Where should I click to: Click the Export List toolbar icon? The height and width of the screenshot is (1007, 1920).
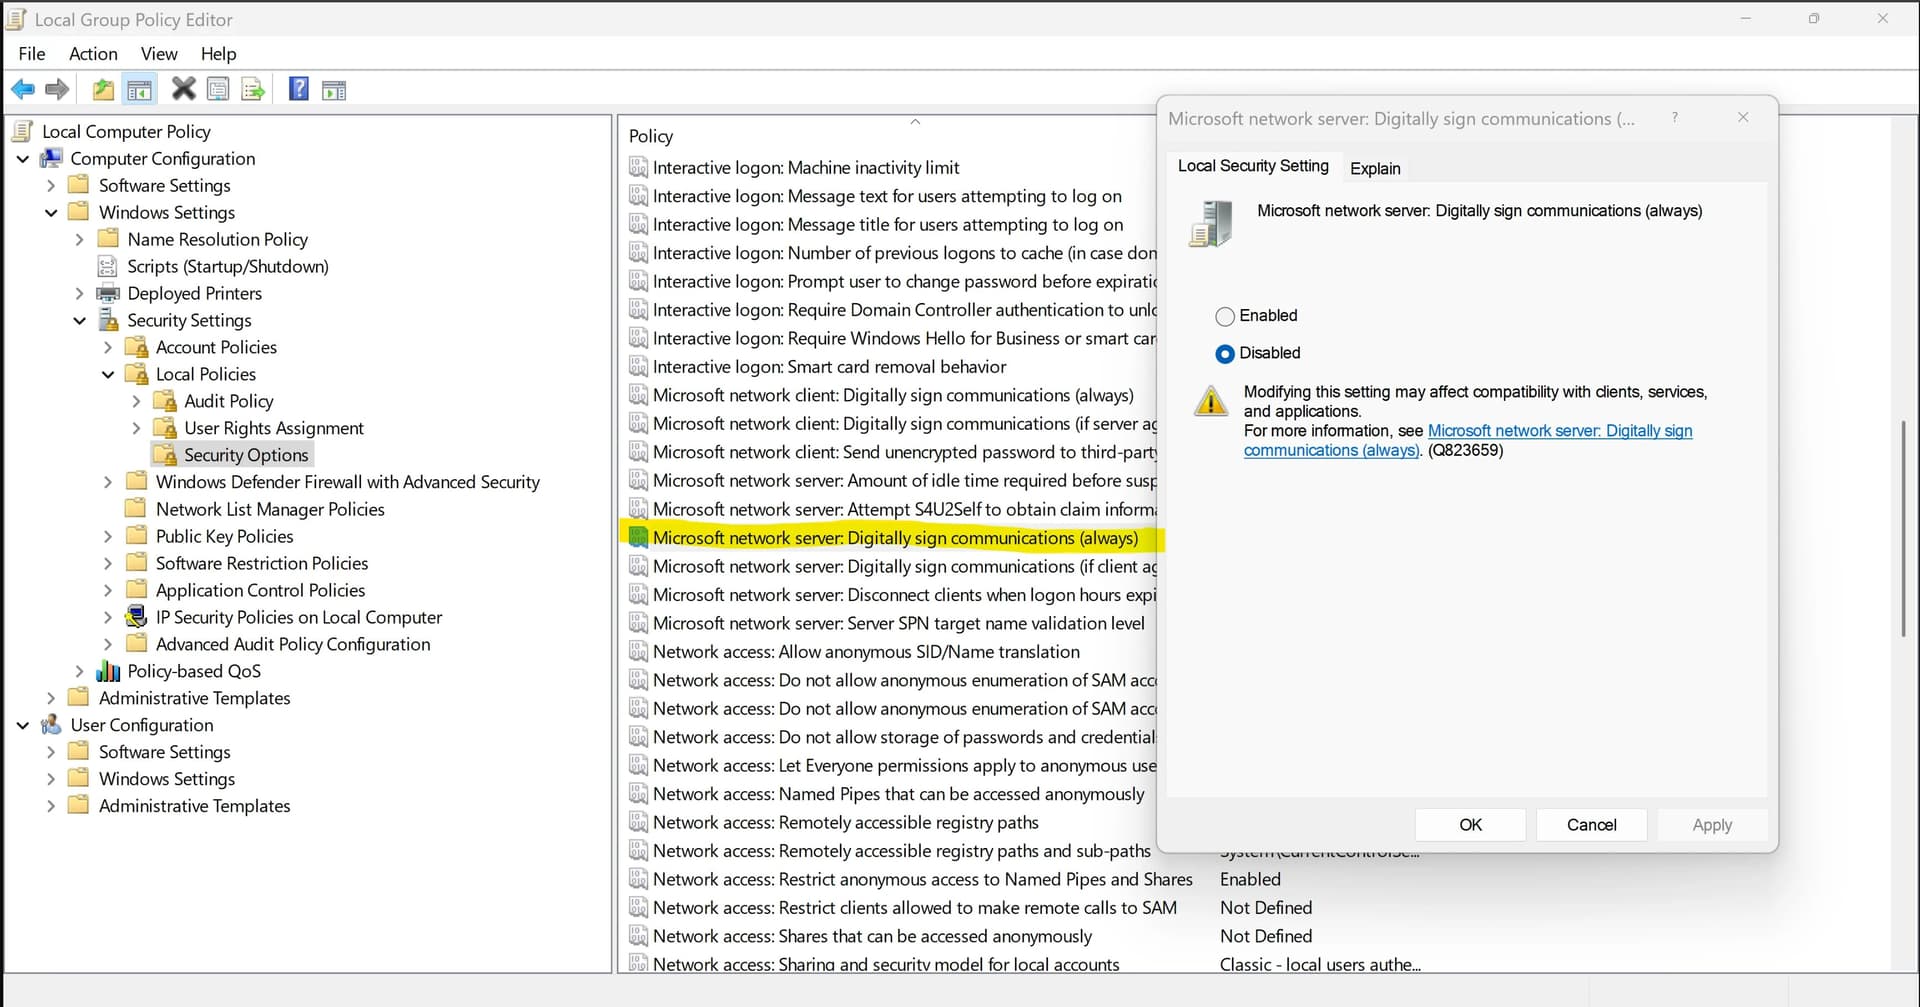253,90
